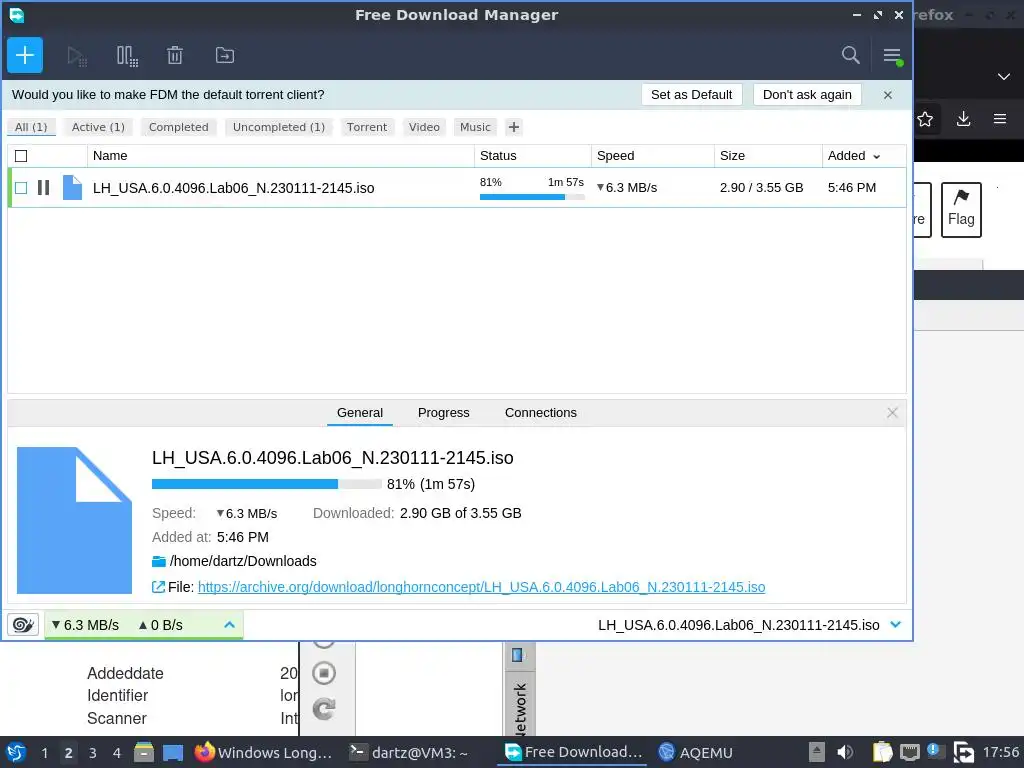The width and height of the screenshot is (1024, 768).
Task: Open the archive.org download file link
Action: (481, 587)
